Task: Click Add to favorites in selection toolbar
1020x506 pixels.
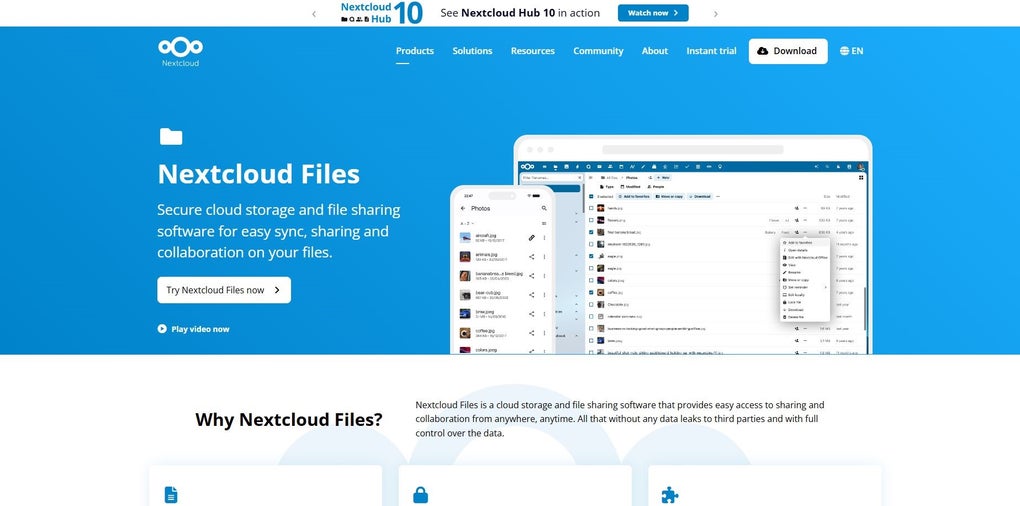Action: 634,196
